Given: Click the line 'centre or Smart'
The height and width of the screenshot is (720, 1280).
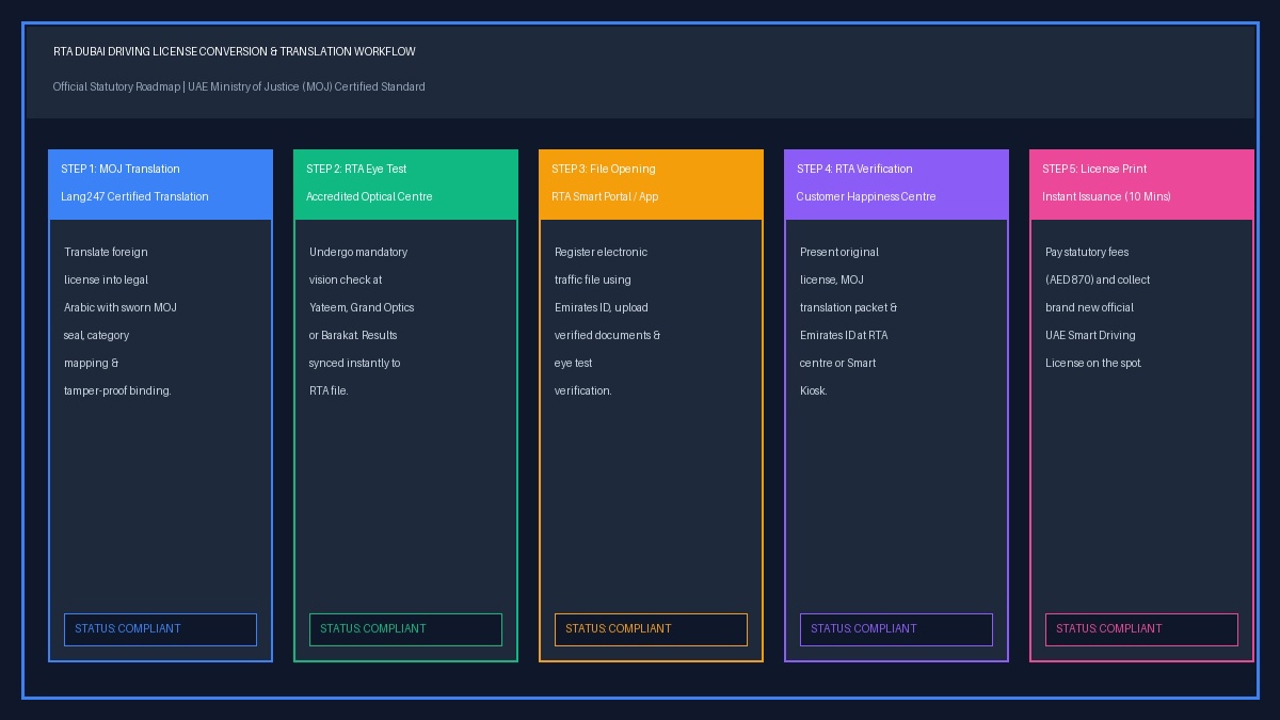Looking at the screenshot, I should 838,363.
